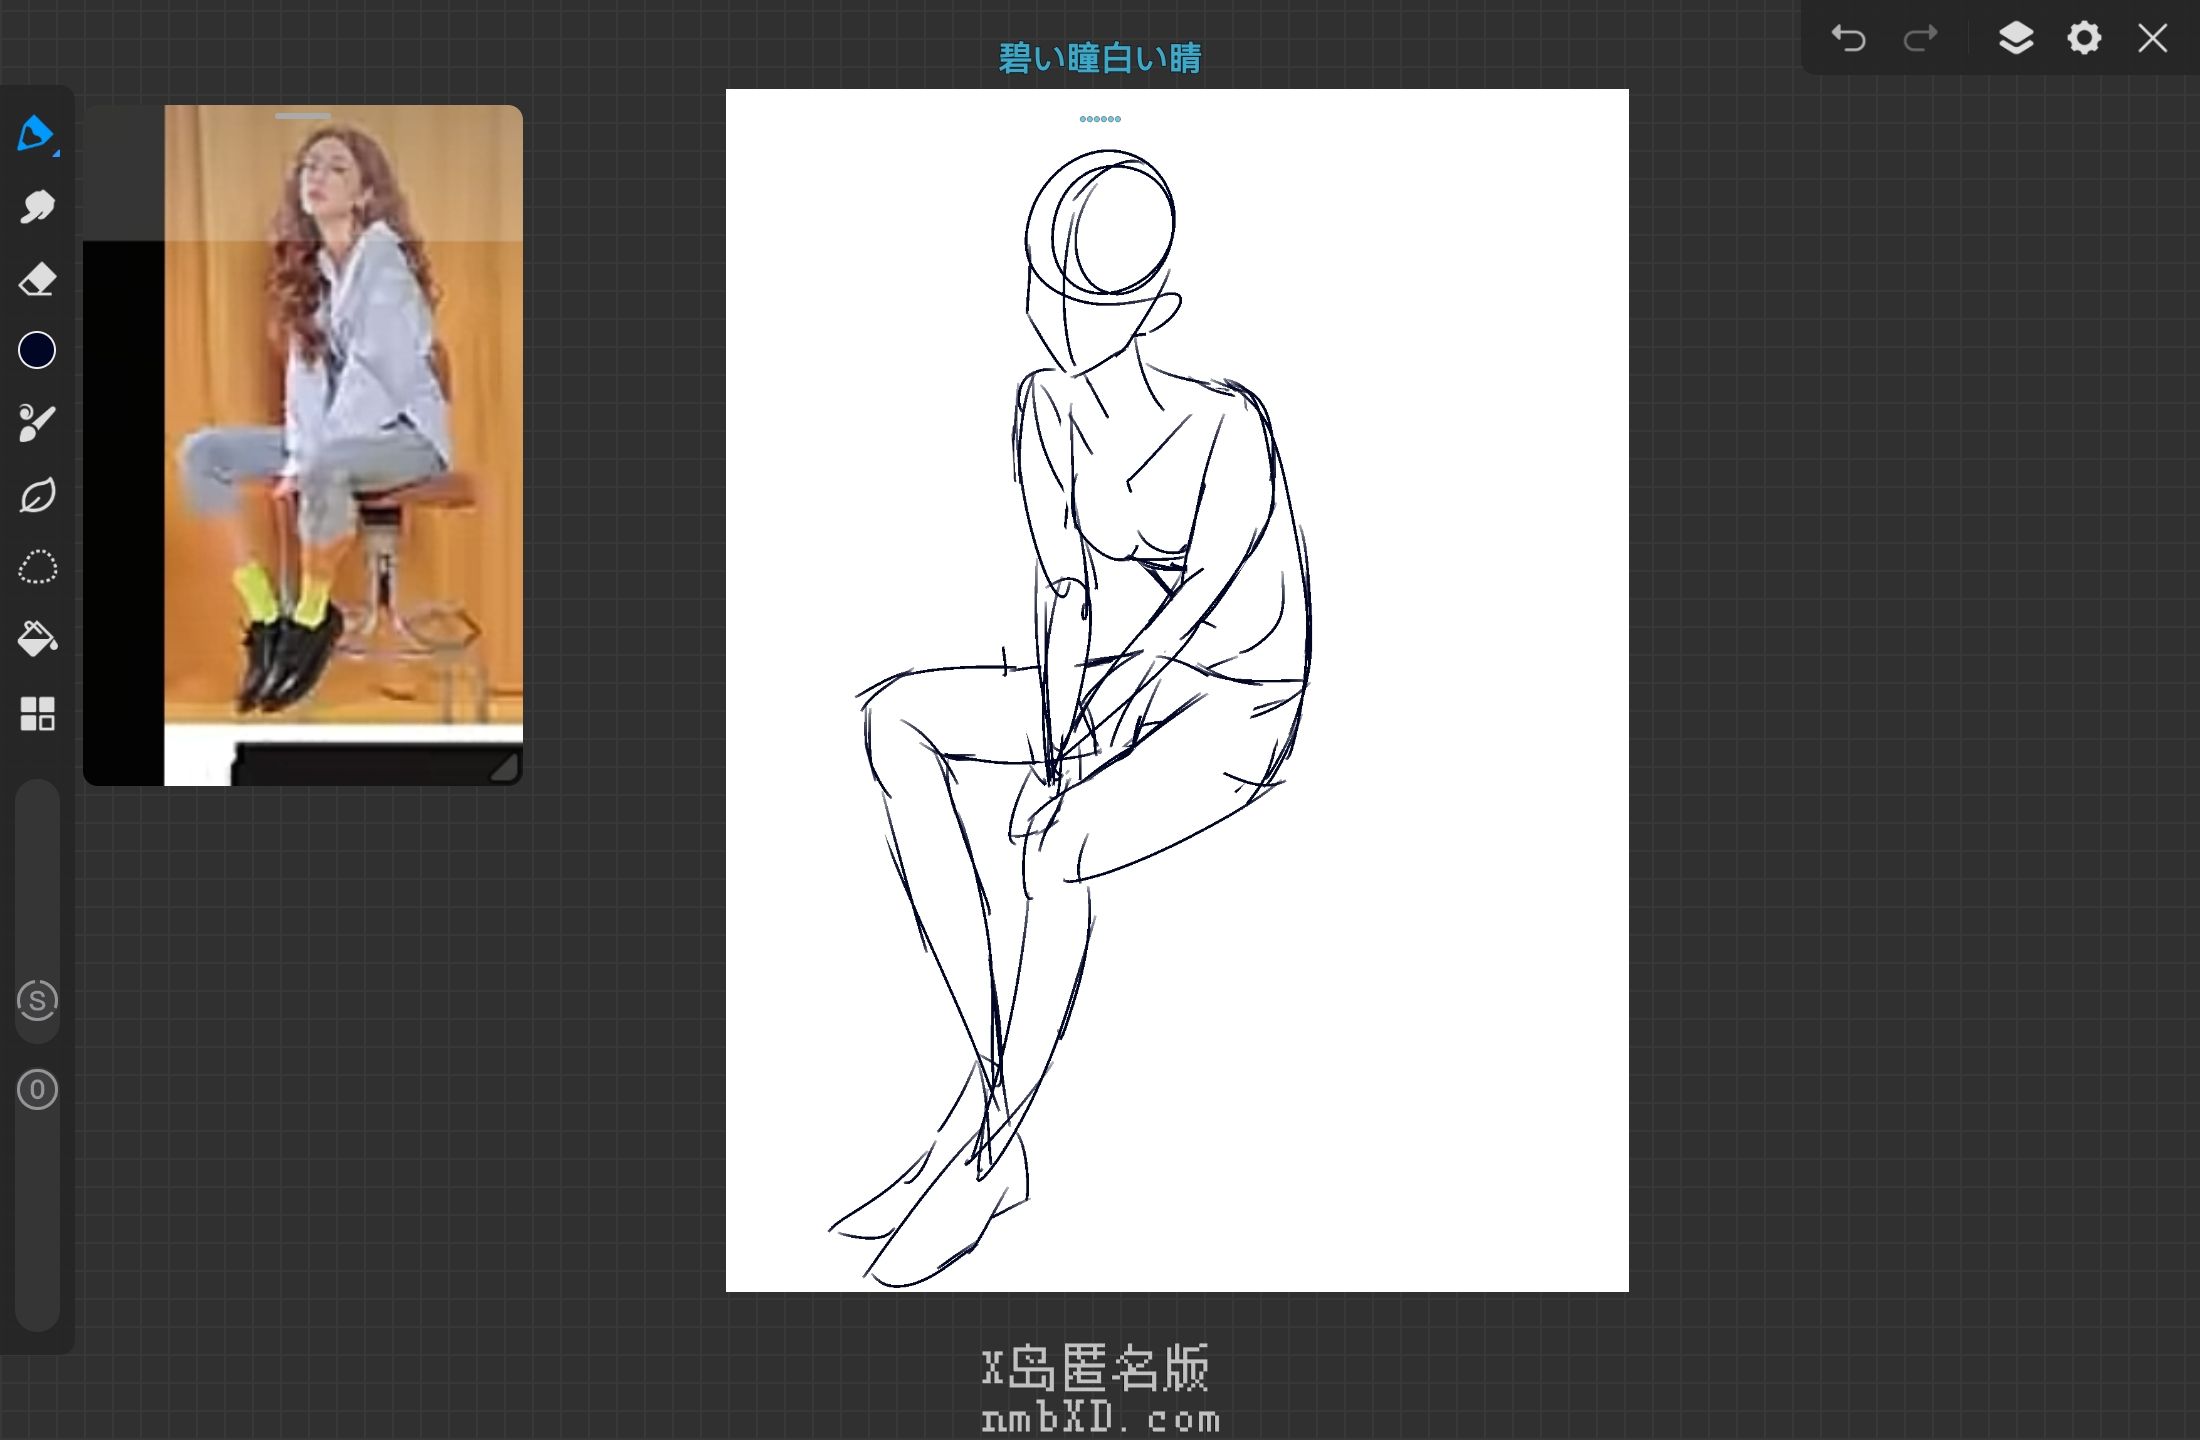Click the reference window top drag handle
This screenshot has height=1440, width=2200.
click(303, 116)
